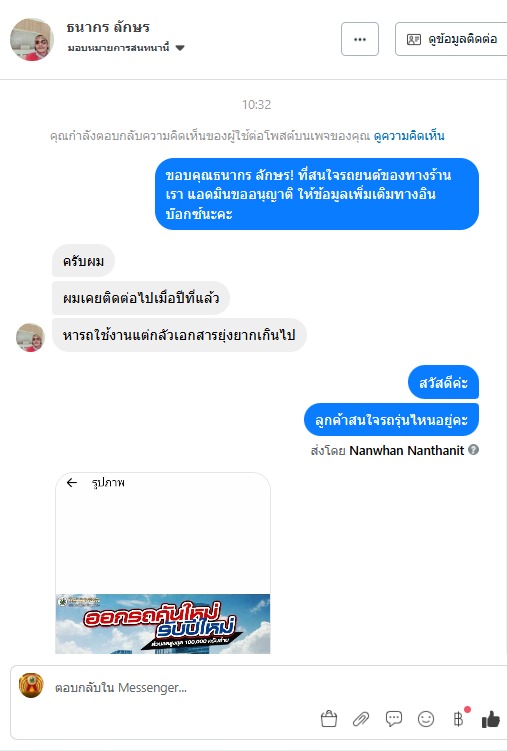
Task: Open the emoji picker smiley icon
Action: [426, 718]
